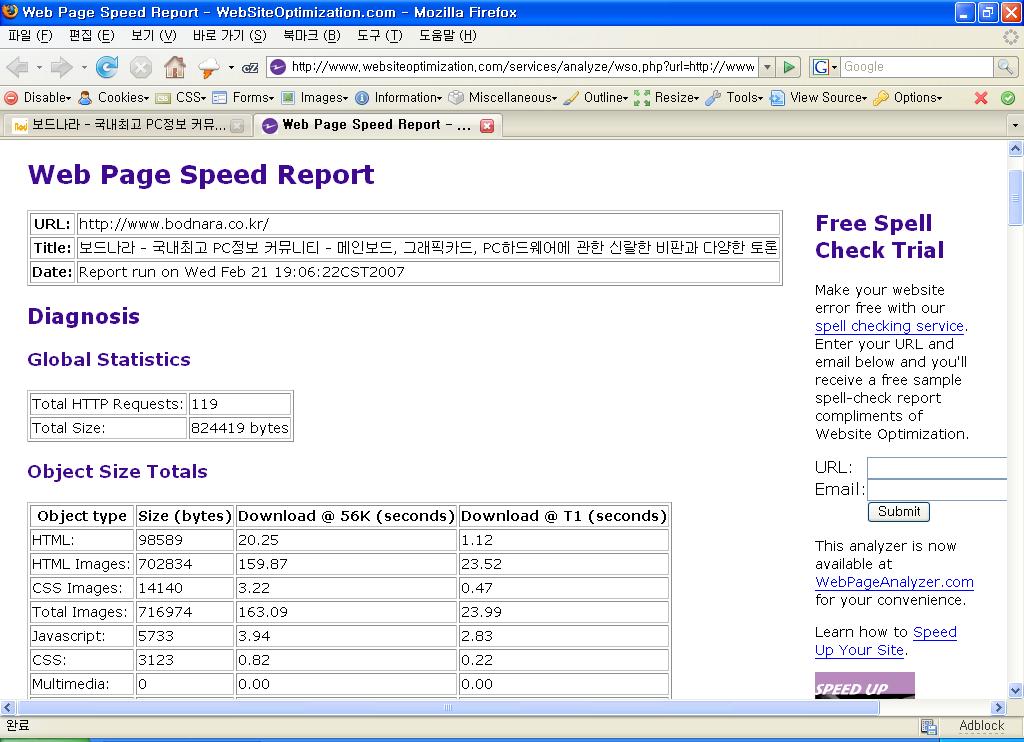Close the 보드나라 tab
The width and height of the screenshot is (1024, 742).
click(x=238, y=126)
